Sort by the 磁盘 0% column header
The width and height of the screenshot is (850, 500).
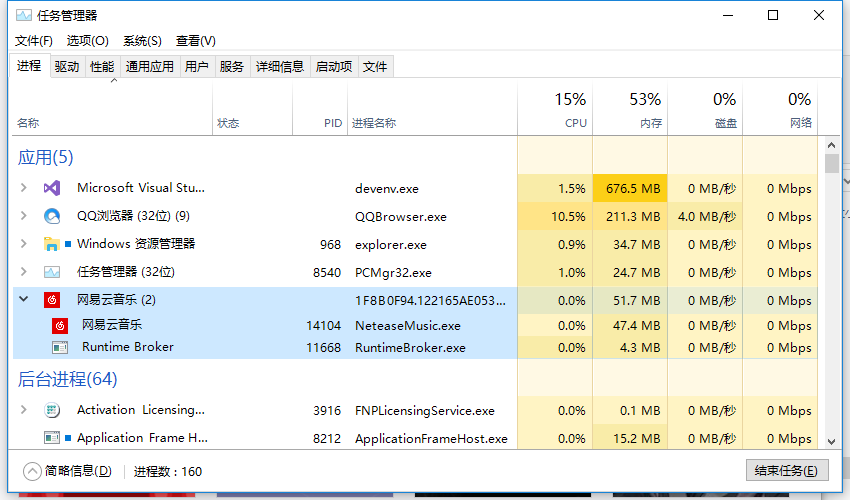pos(705,109)
